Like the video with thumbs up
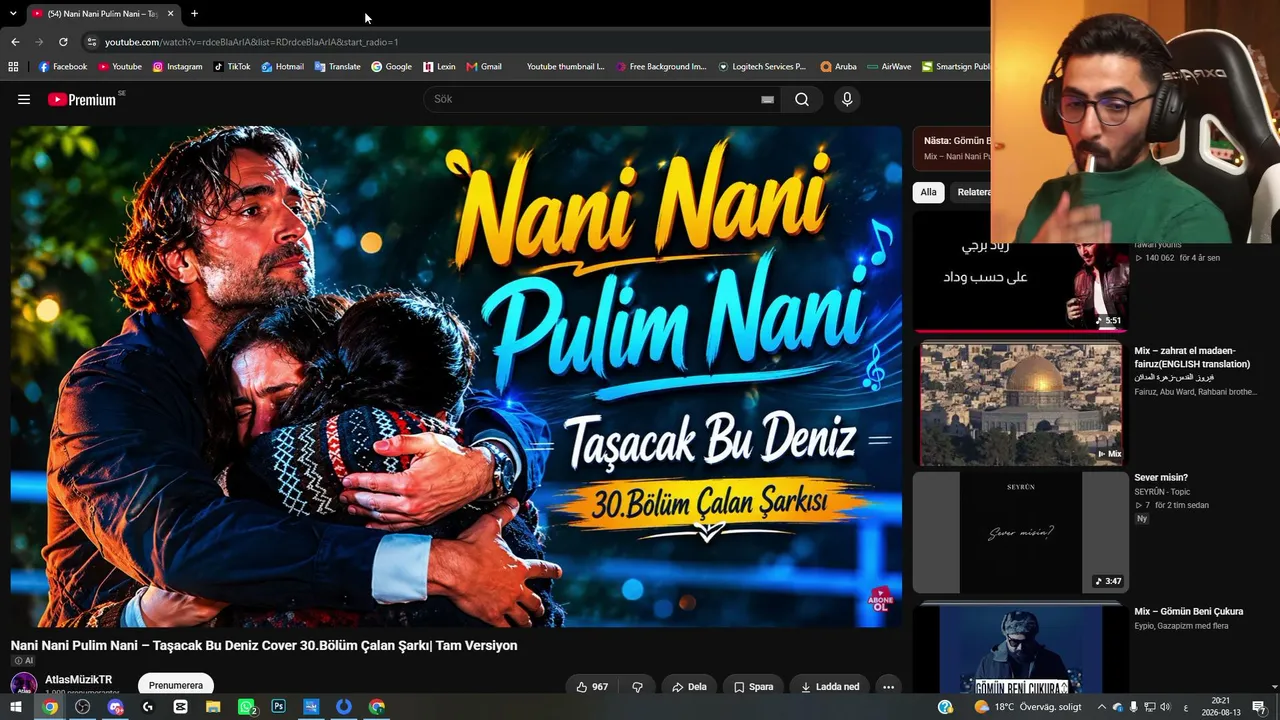The width and height of the screenshot is (1280, 720). point(593,687)
